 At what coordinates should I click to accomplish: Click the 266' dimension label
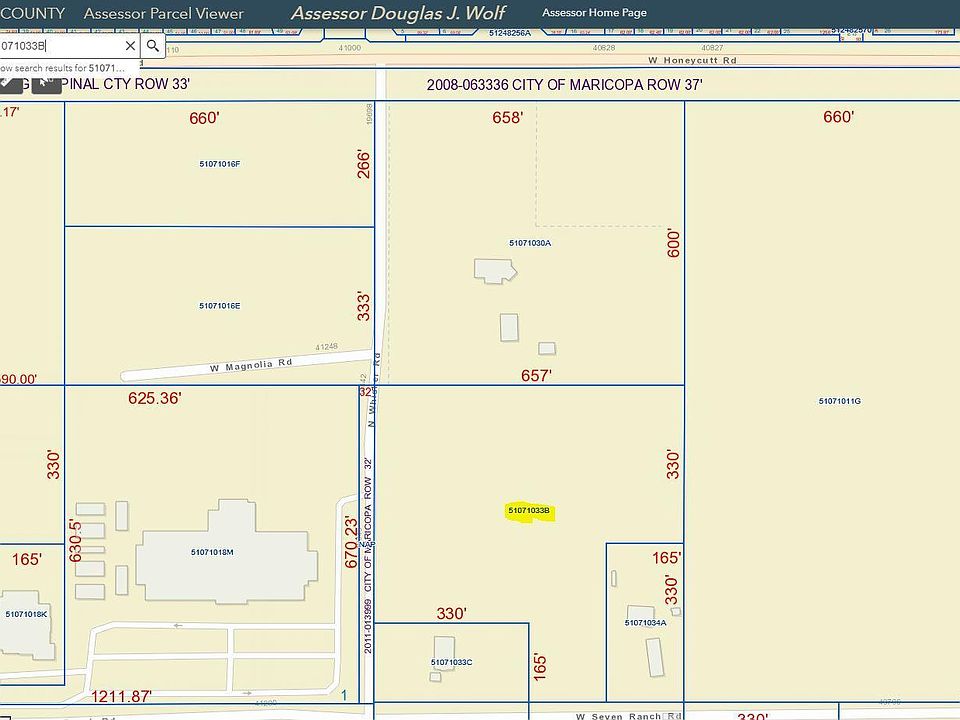[364, 165]
